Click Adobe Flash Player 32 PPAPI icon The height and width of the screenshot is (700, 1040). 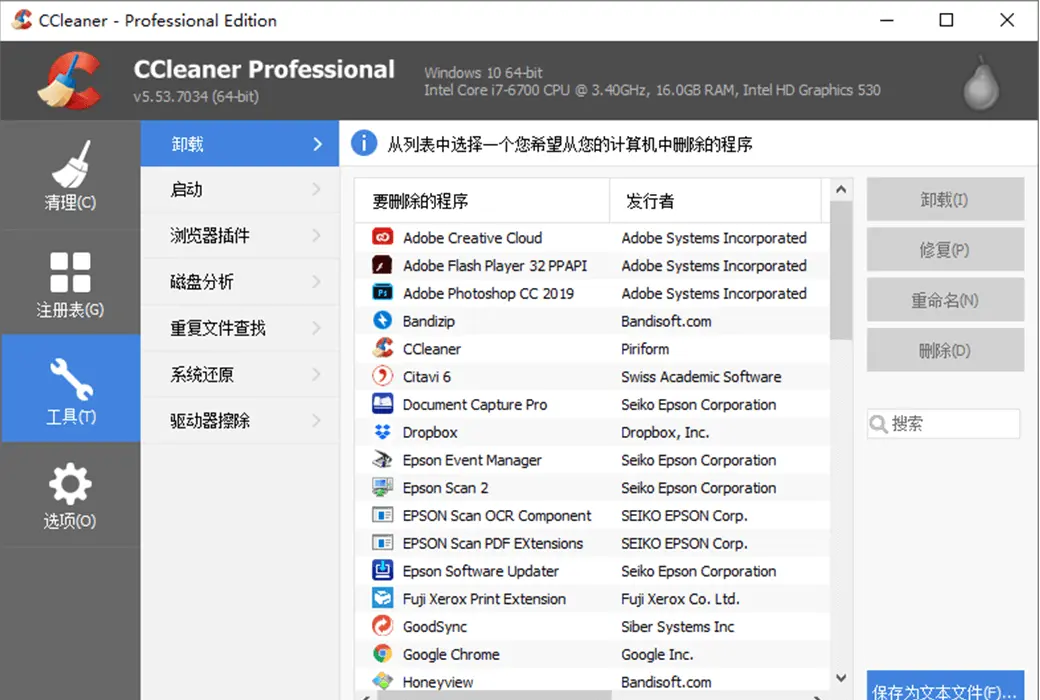pos(382,265)
